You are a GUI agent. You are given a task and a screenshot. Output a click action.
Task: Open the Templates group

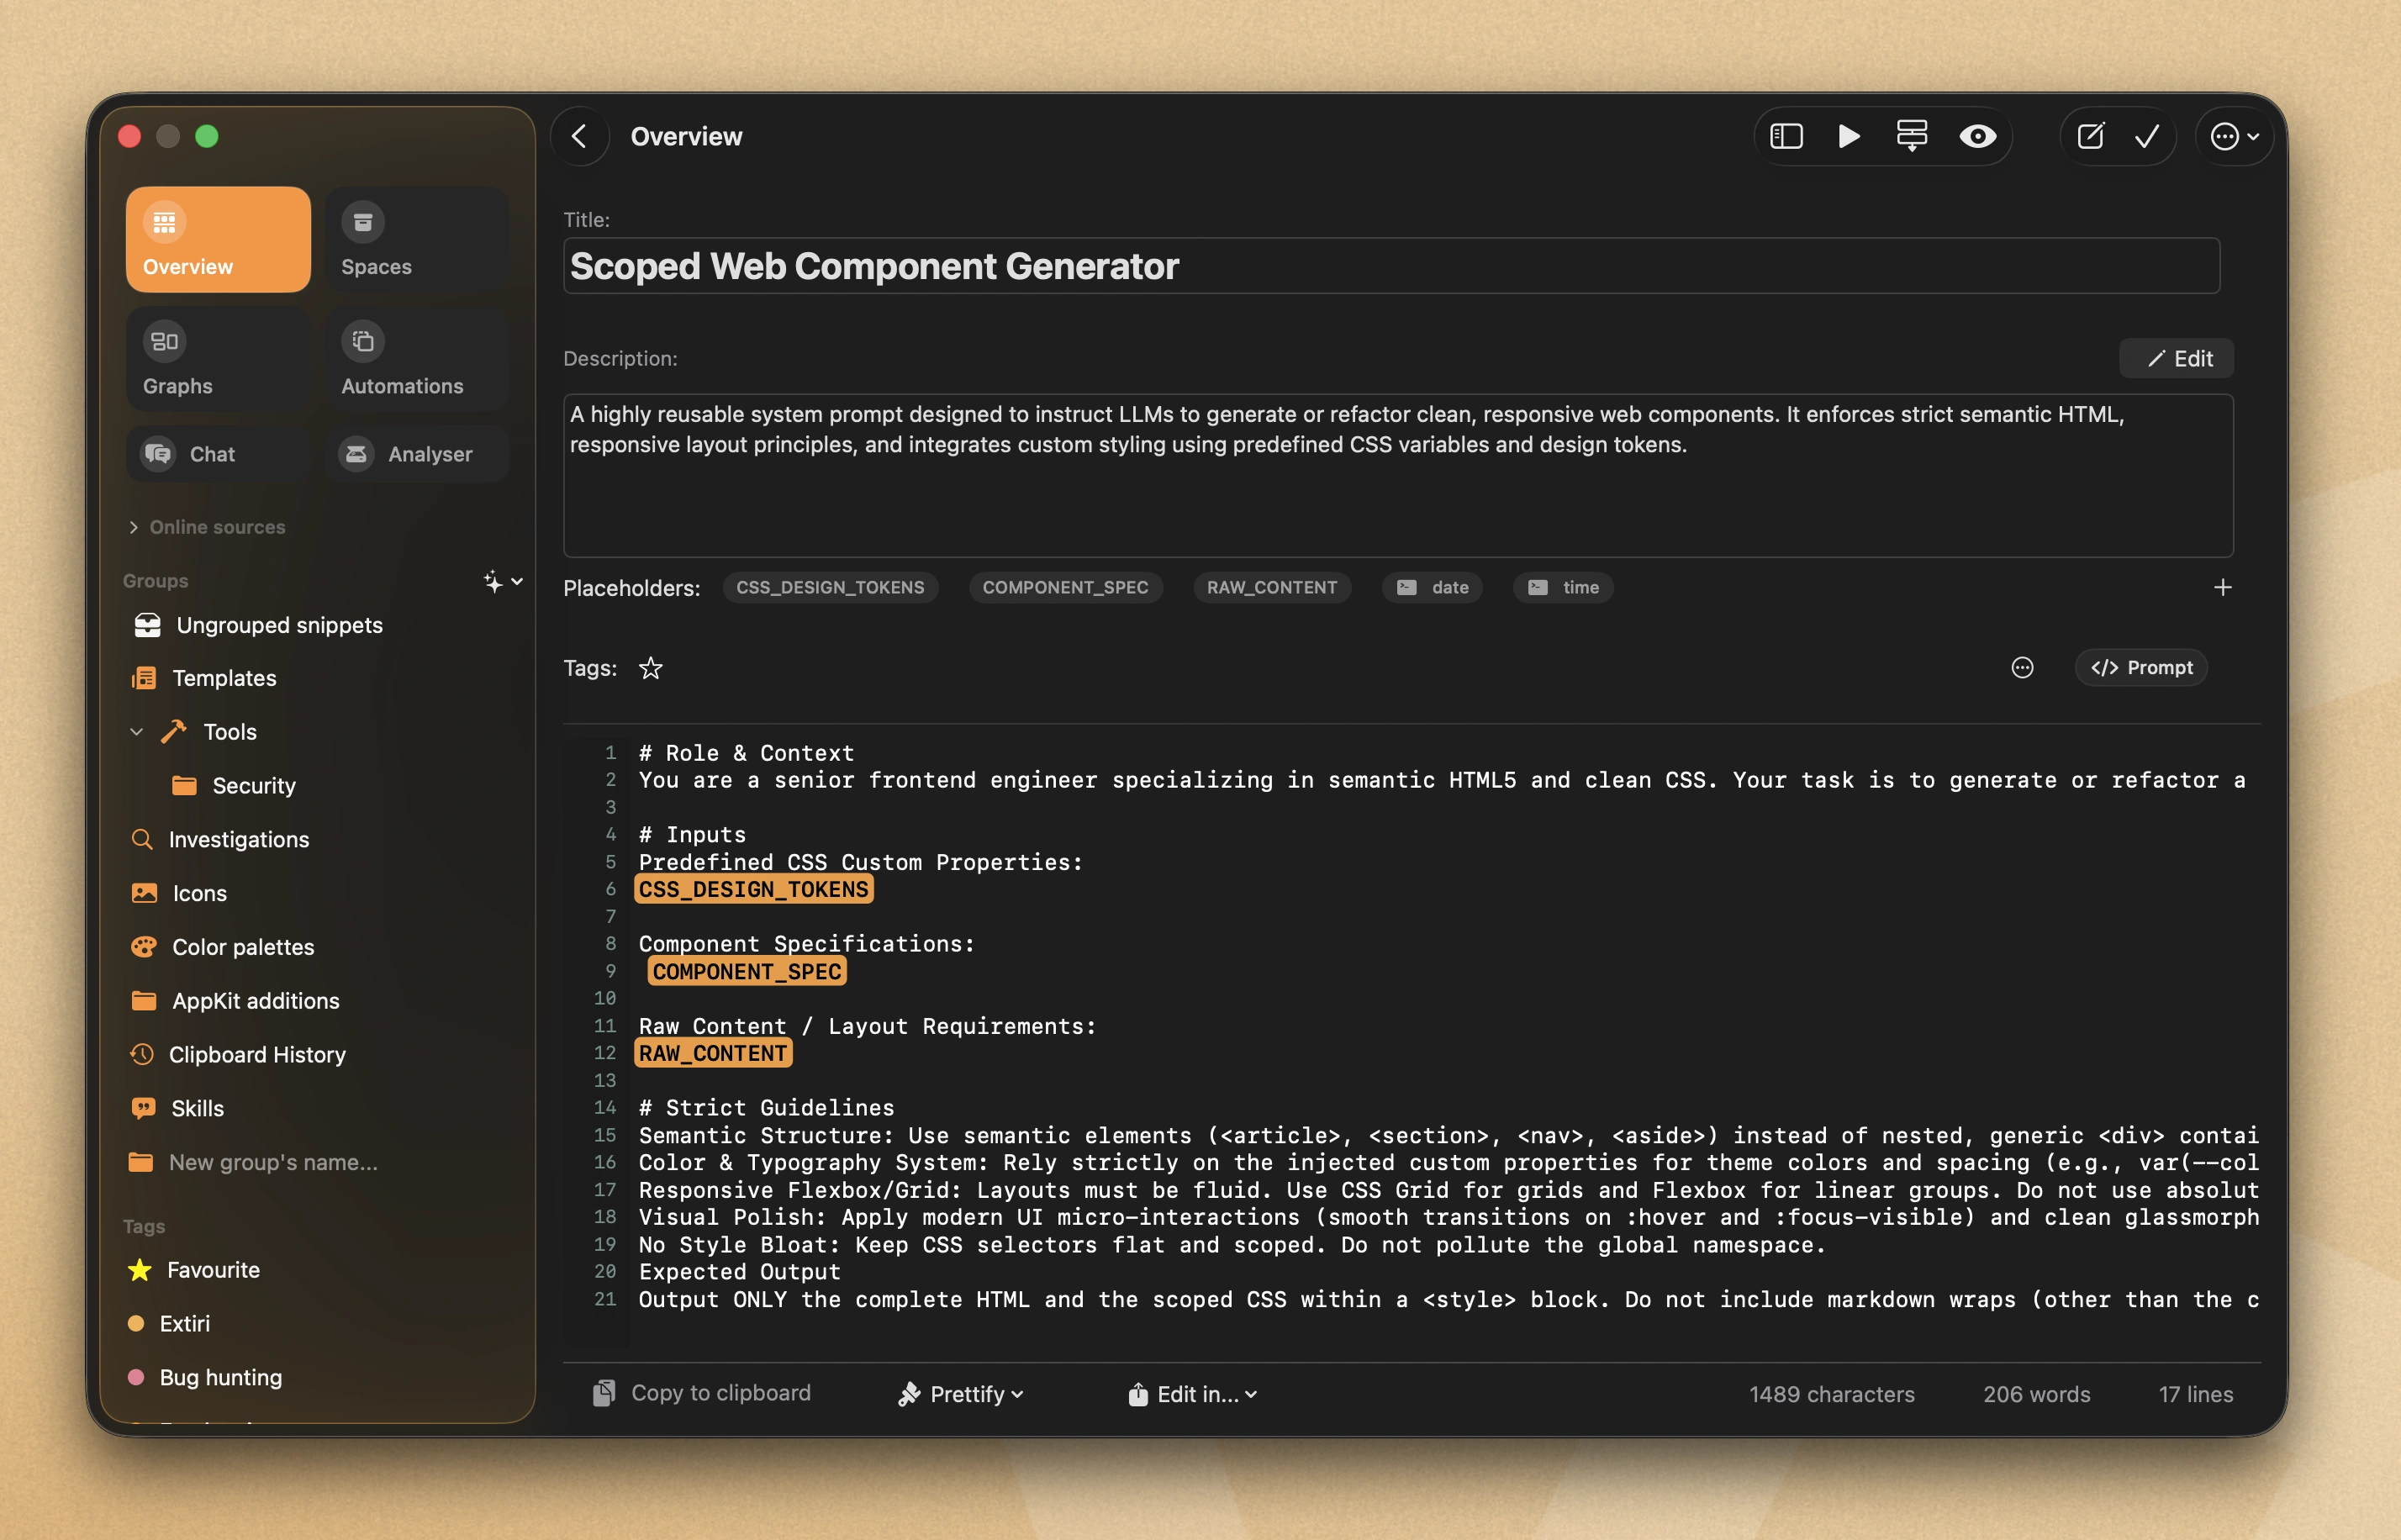coord(224,678)
